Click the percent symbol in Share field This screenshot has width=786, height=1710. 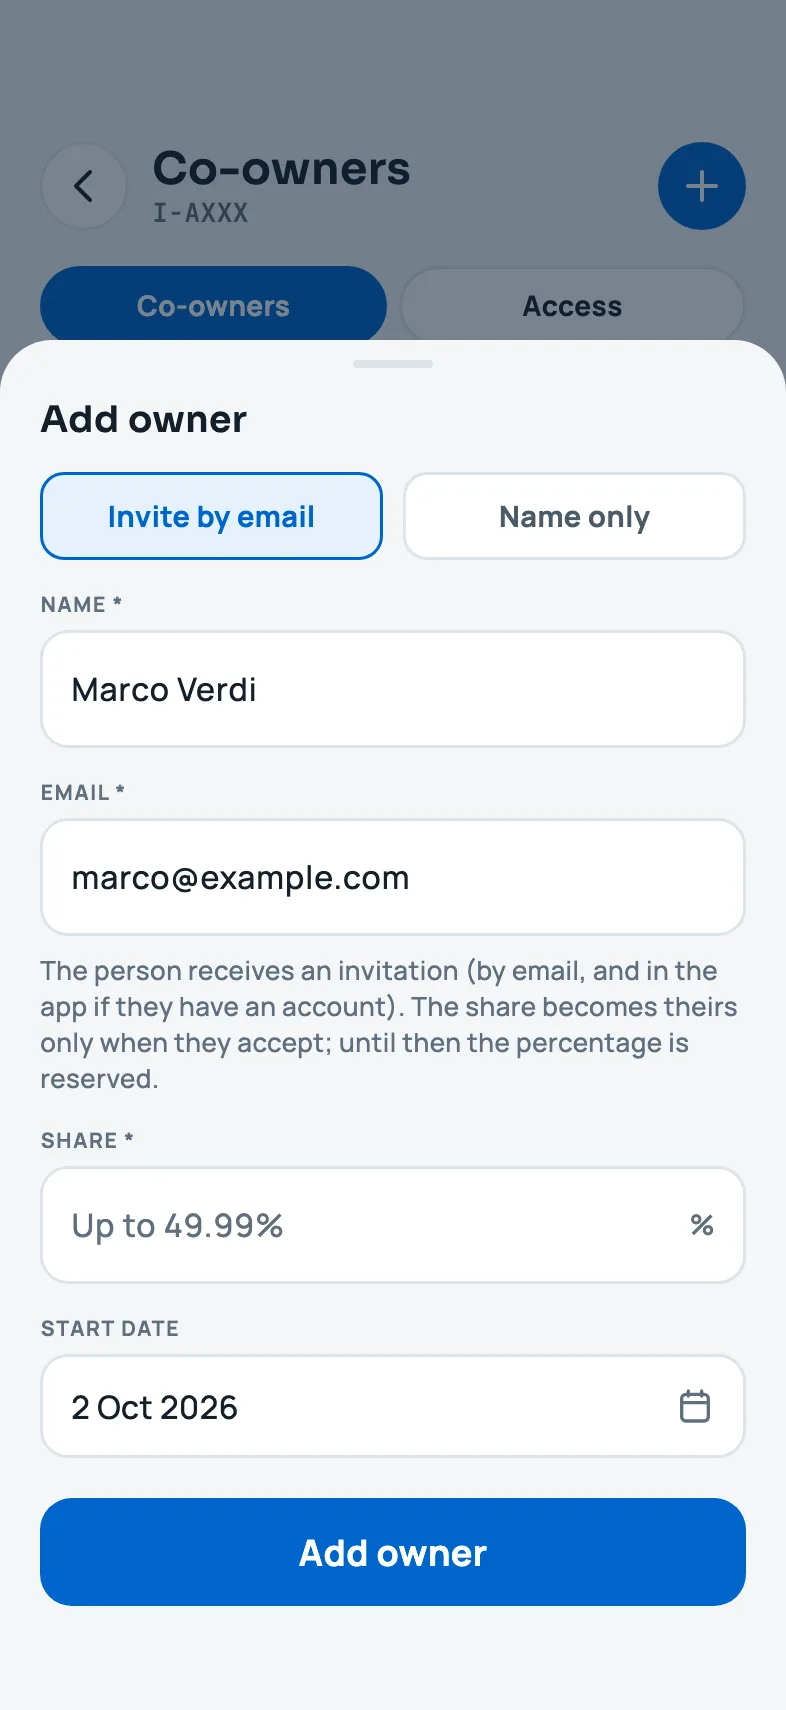coord(702,1225)
